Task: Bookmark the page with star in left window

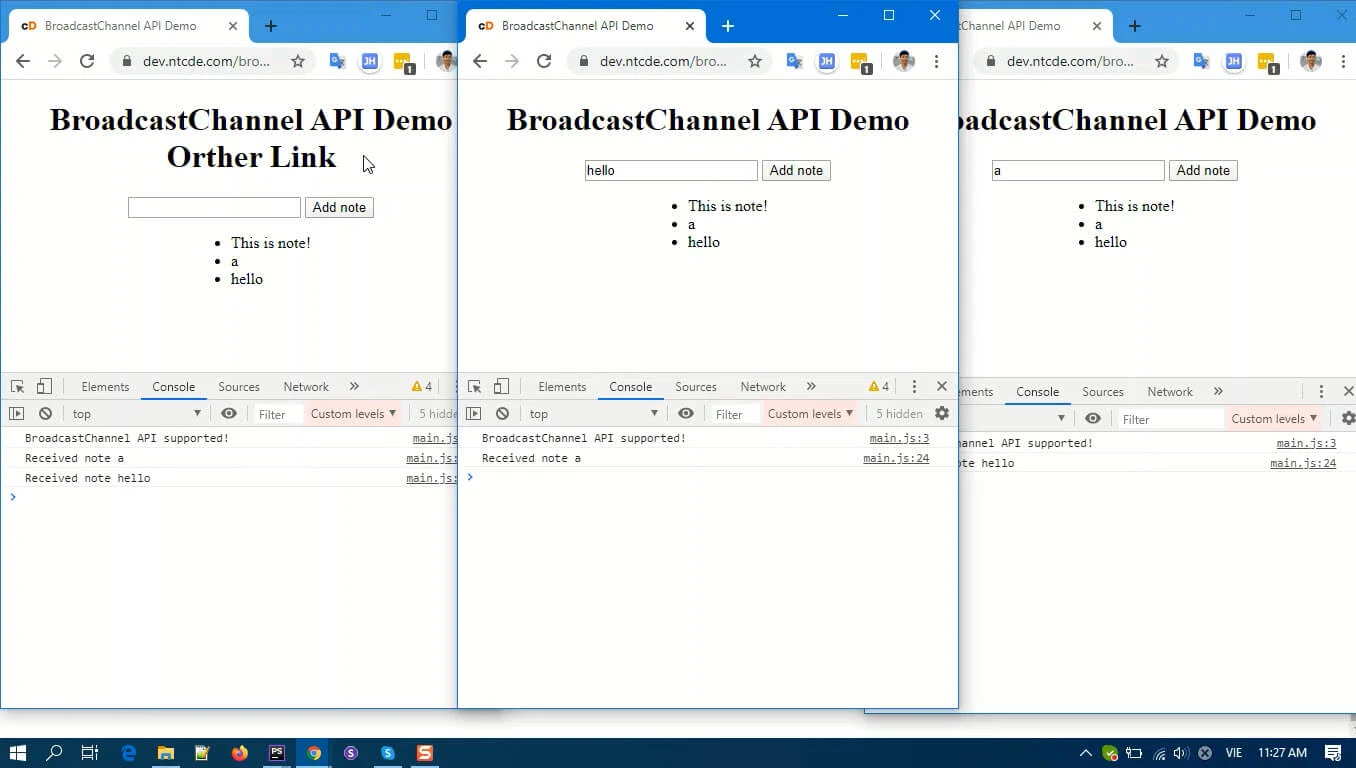Action: [x=298, y=61]
